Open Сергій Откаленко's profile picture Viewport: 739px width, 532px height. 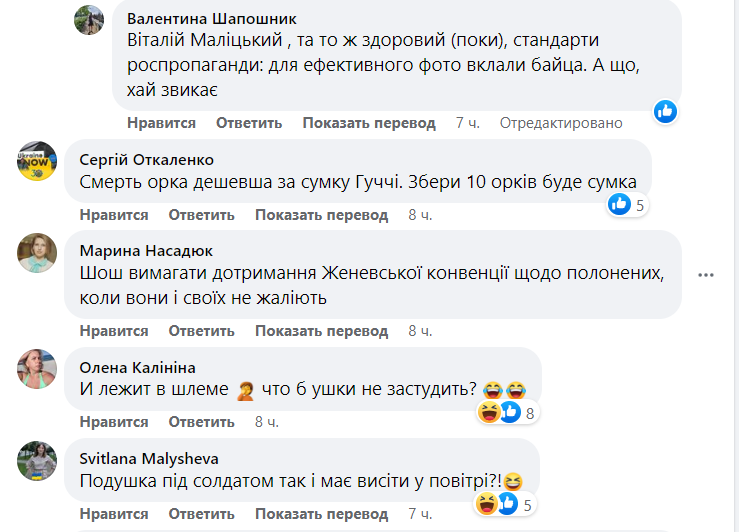pos(37,161)
